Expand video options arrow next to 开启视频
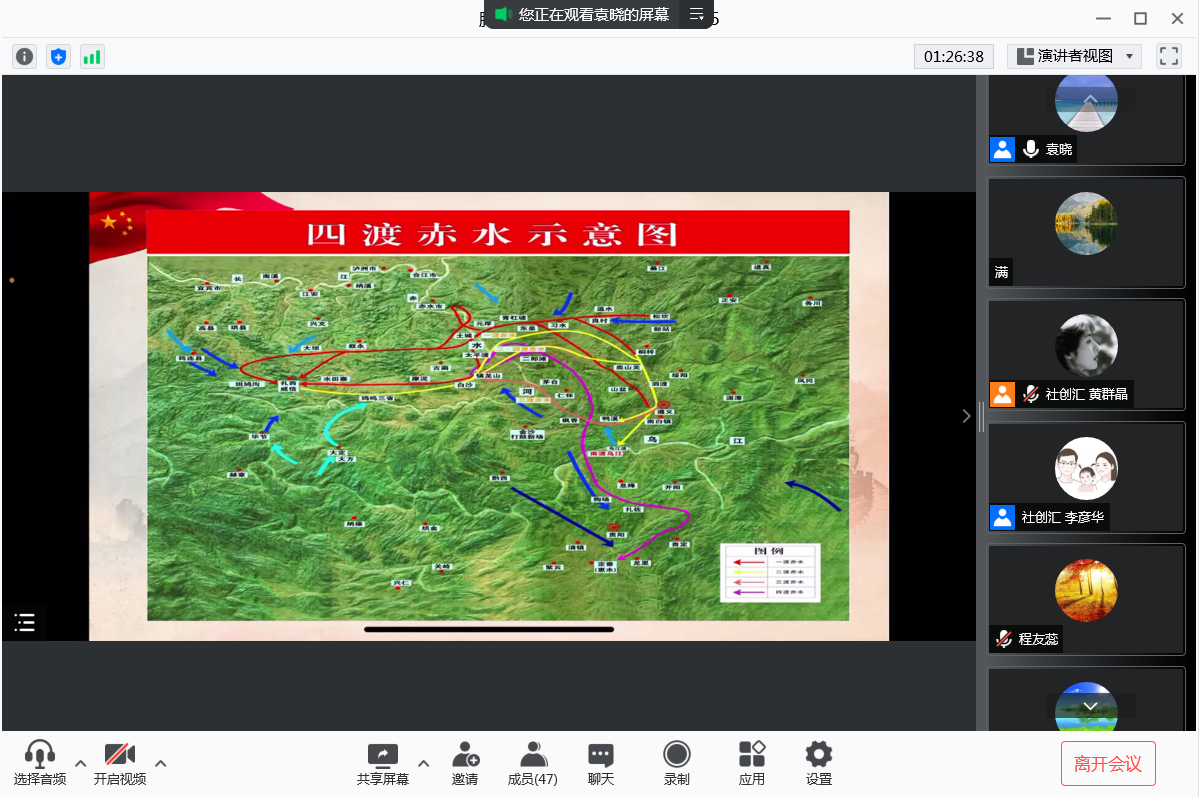 coord(161,763)
